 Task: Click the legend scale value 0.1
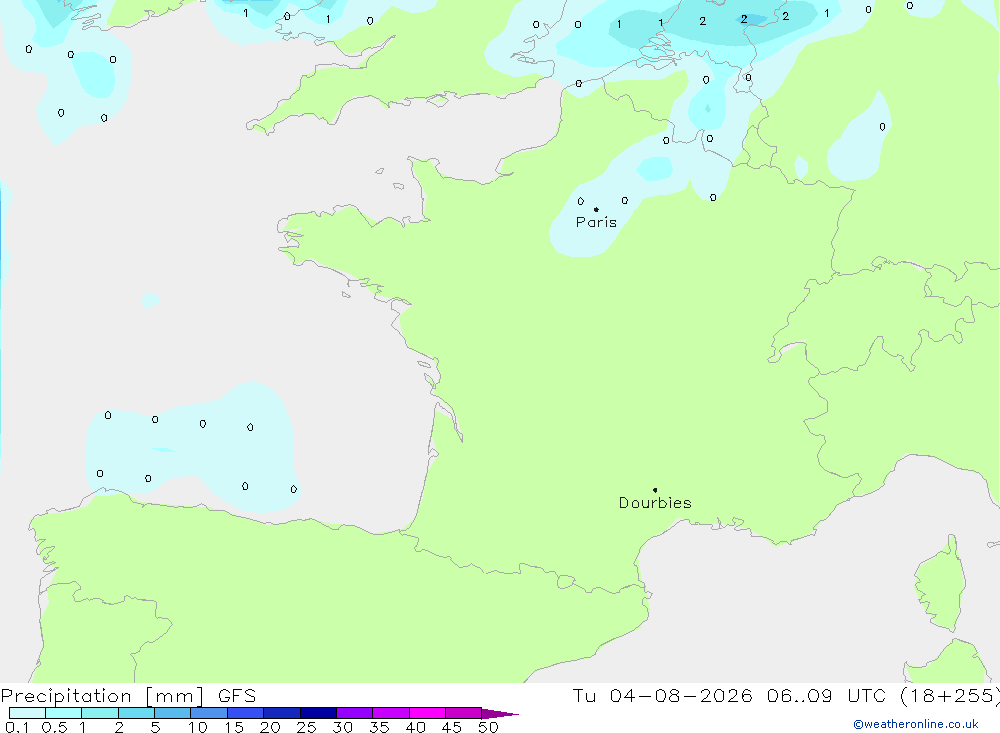[17, 727]
